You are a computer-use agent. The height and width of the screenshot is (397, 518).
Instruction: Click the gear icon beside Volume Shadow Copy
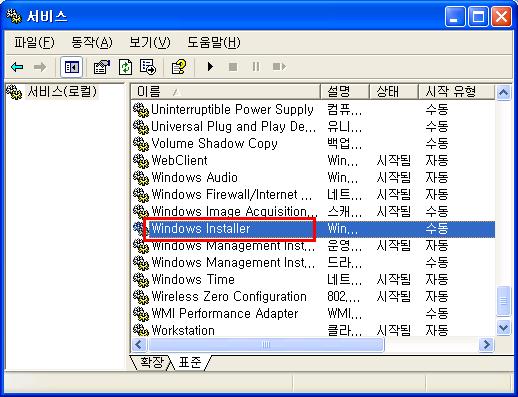141,144
